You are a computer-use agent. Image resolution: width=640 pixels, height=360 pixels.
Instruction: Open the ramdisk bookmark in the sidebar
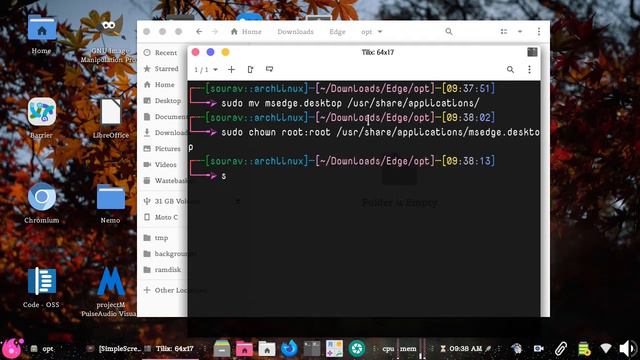coord(162,269)
